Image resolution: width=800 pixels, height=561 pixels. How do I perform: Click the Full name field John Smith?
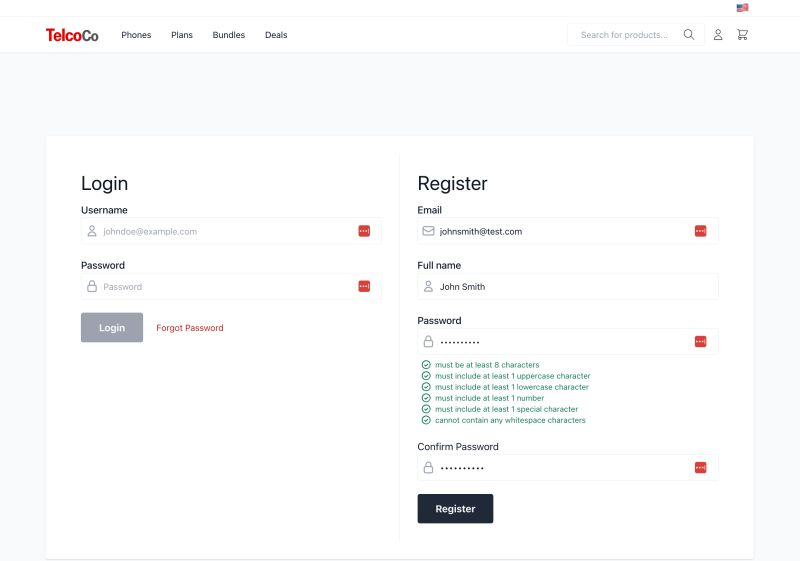(568, 286)
